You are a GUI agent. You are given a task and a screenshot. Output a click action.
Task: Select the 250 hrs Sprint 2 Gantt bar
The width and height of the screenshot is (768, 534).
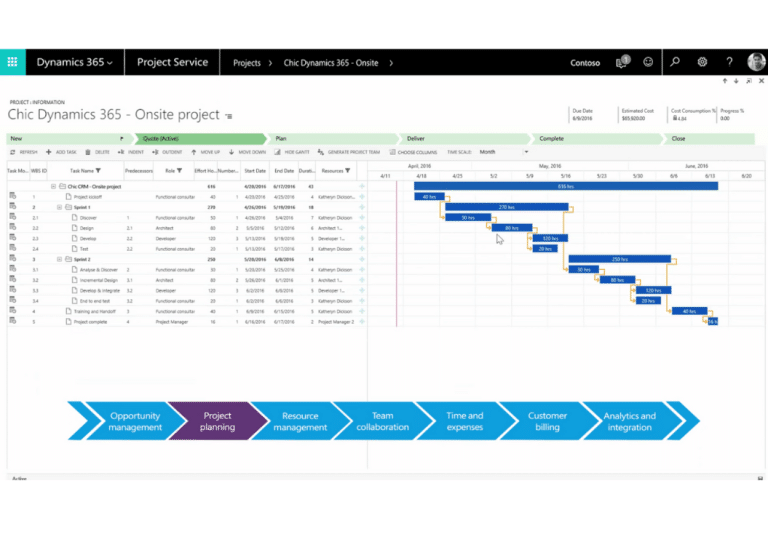point(620,259)
